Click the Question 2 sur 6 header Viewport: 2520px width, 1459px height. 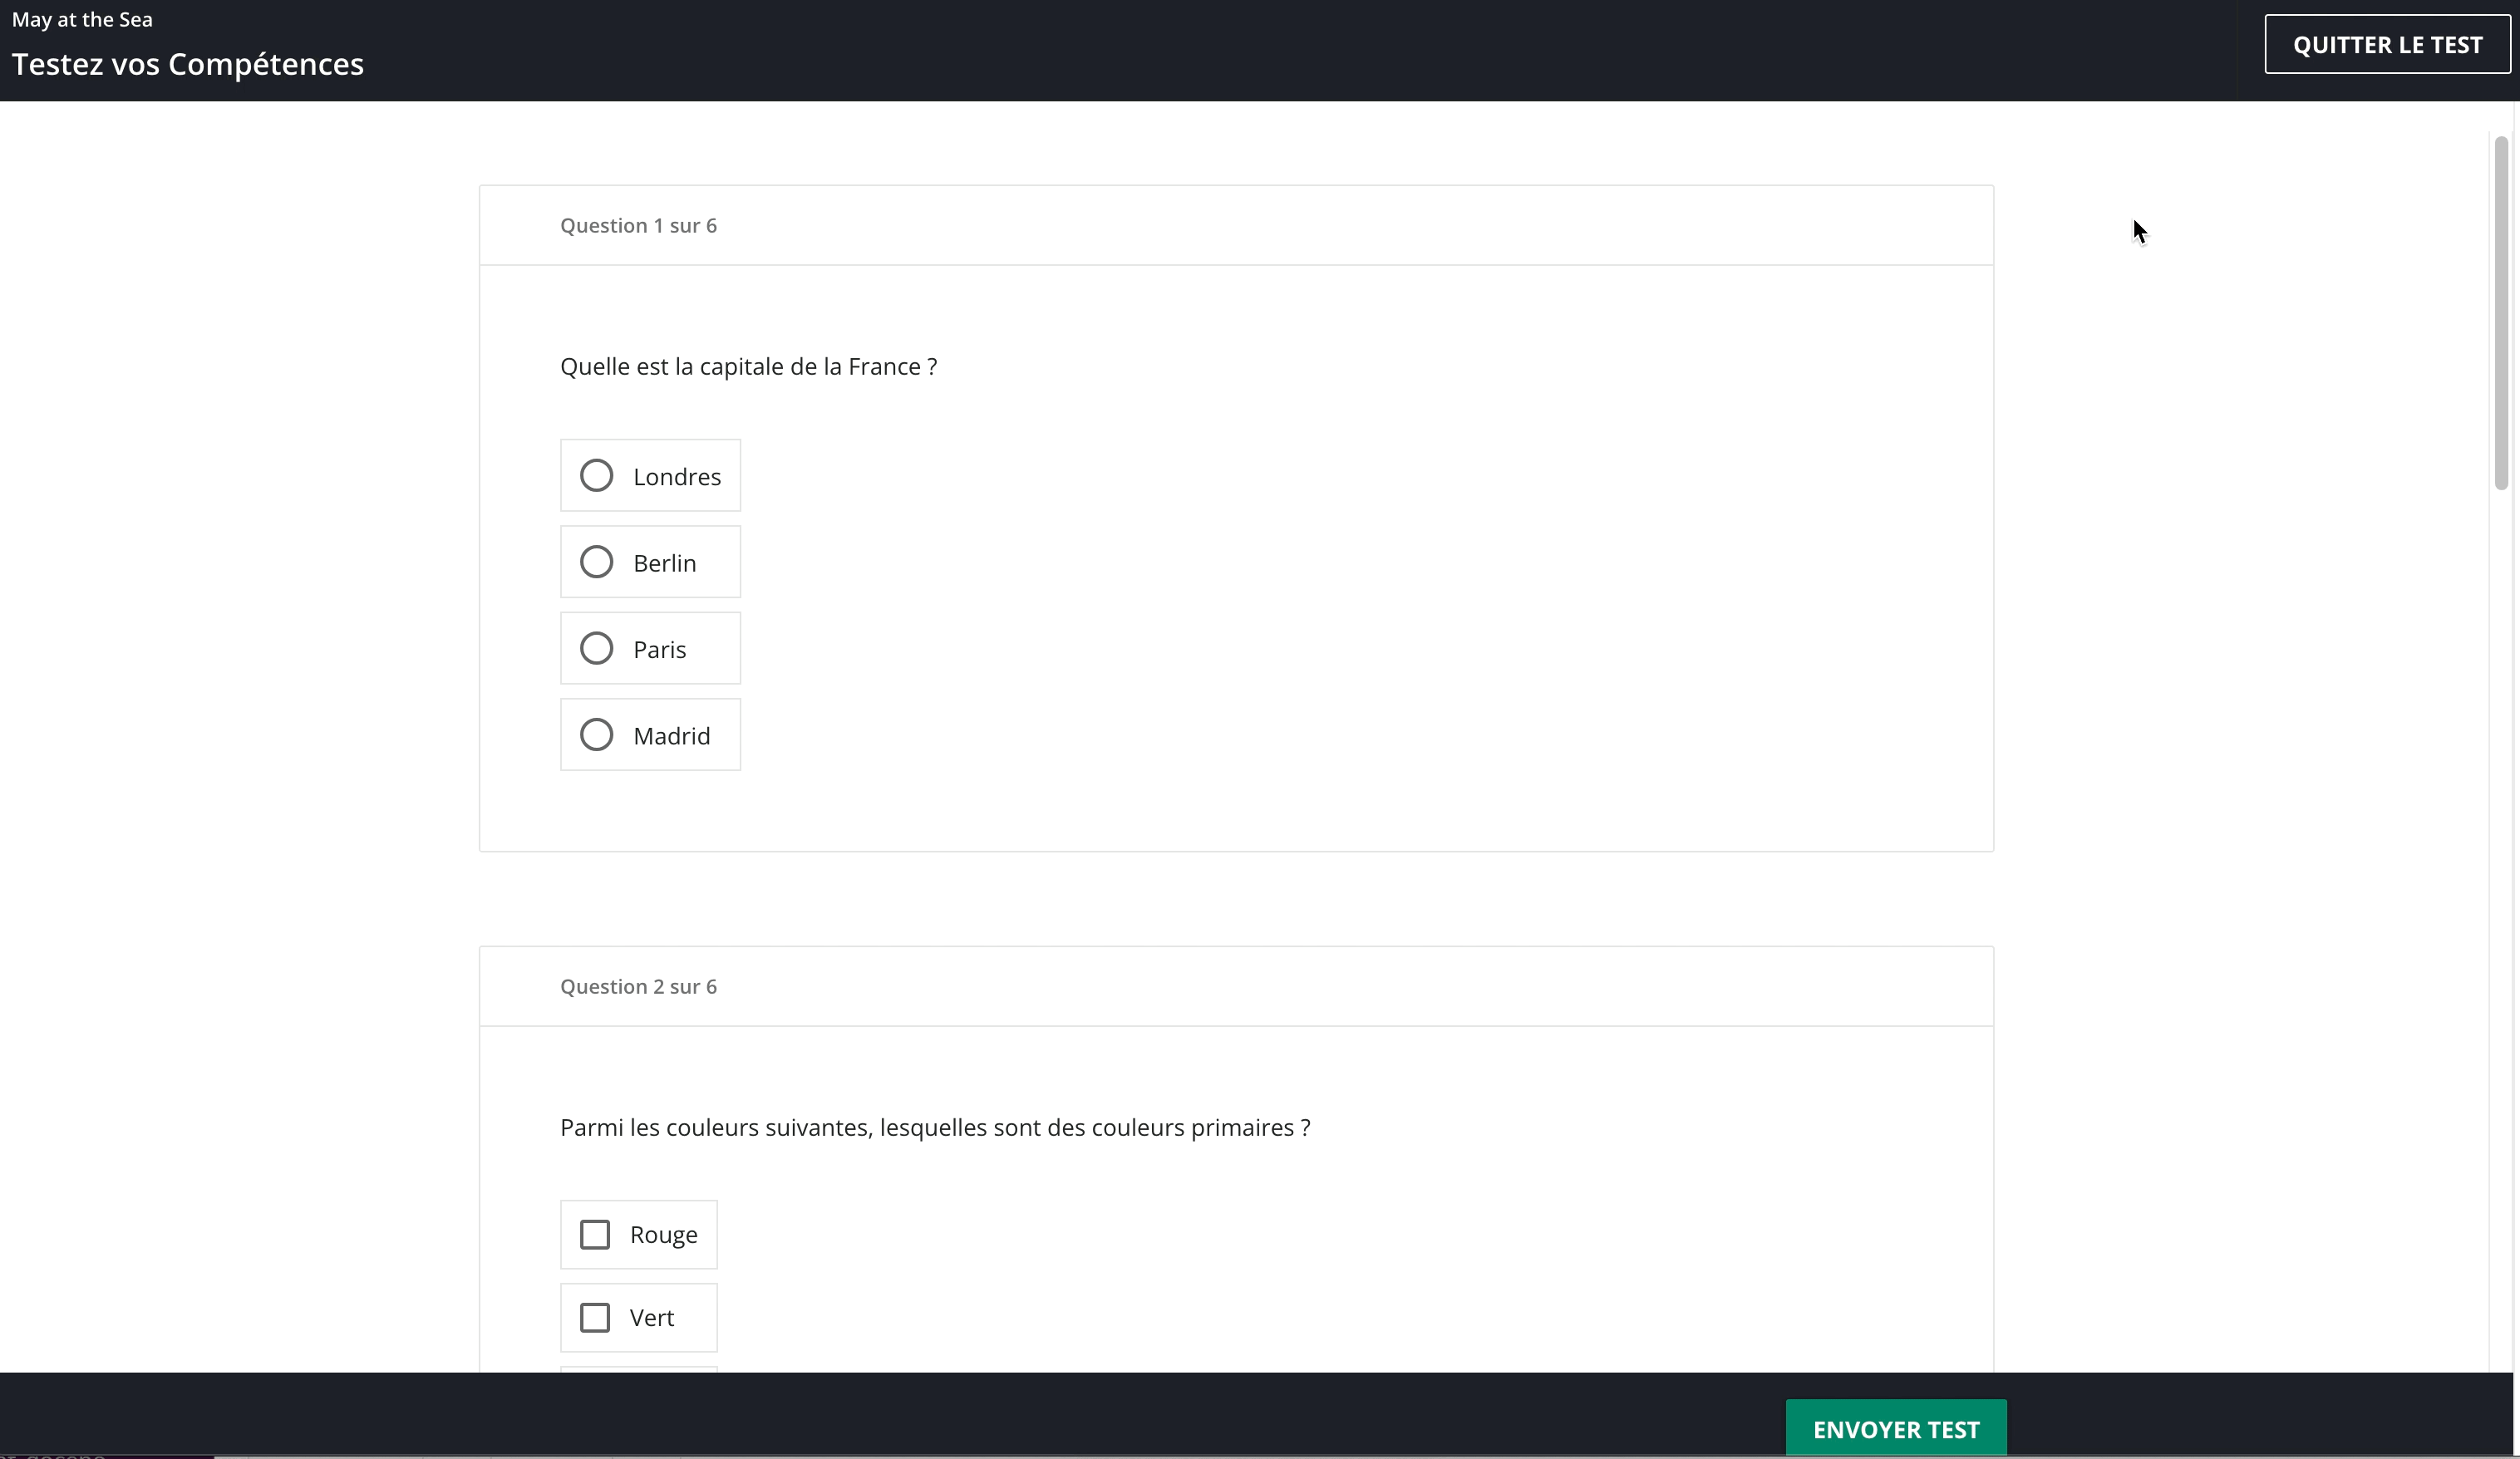pos(638,987)
